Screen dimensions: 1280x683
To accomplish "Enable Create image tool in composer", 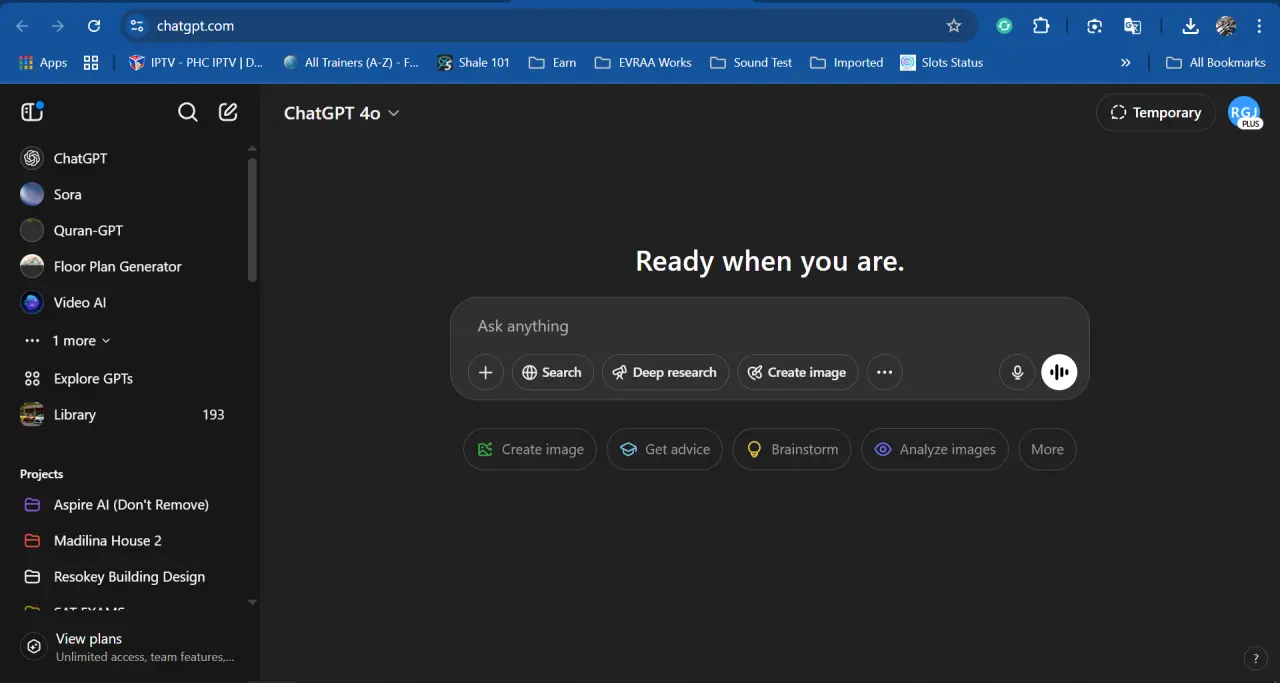I will pyautogui.click(x=797, y=372).
